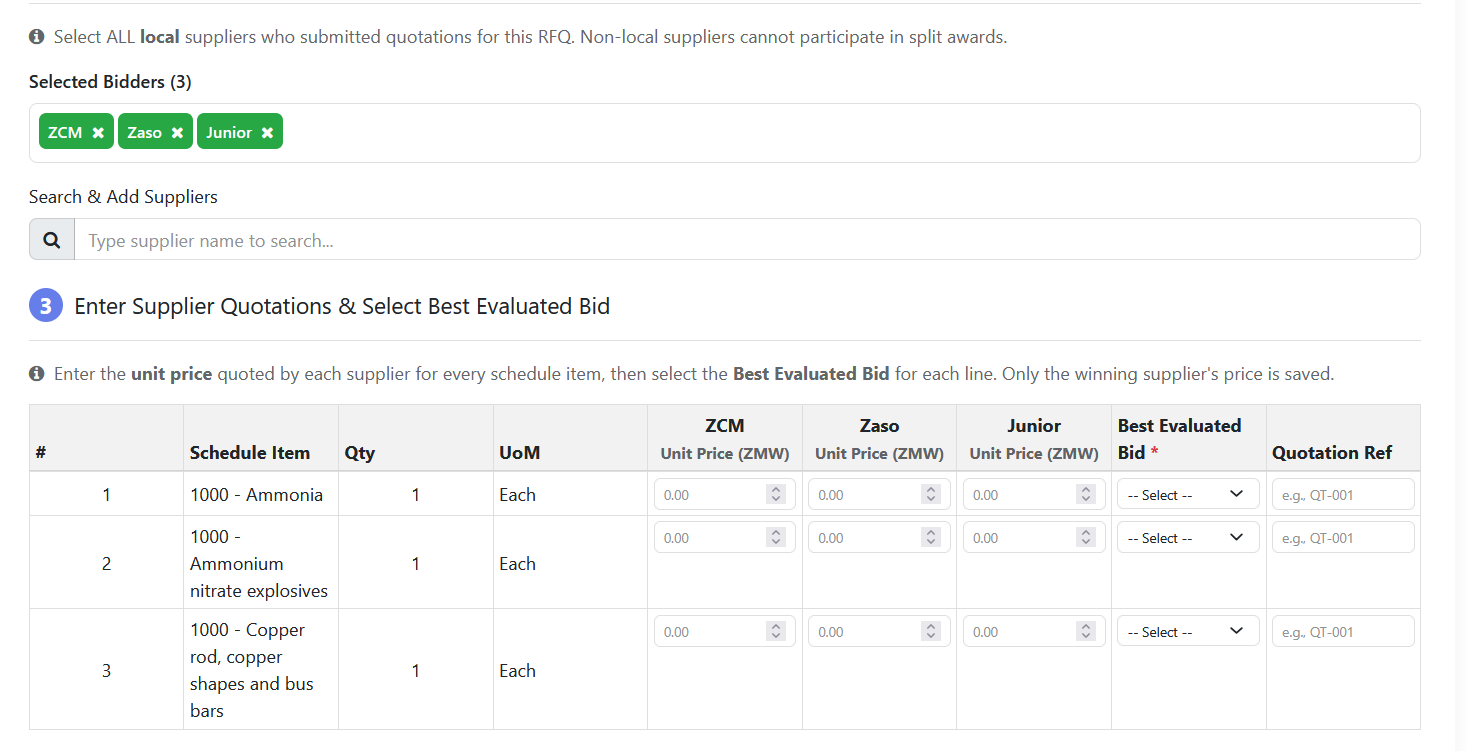Click info icon beside local suppliers note

37,37
